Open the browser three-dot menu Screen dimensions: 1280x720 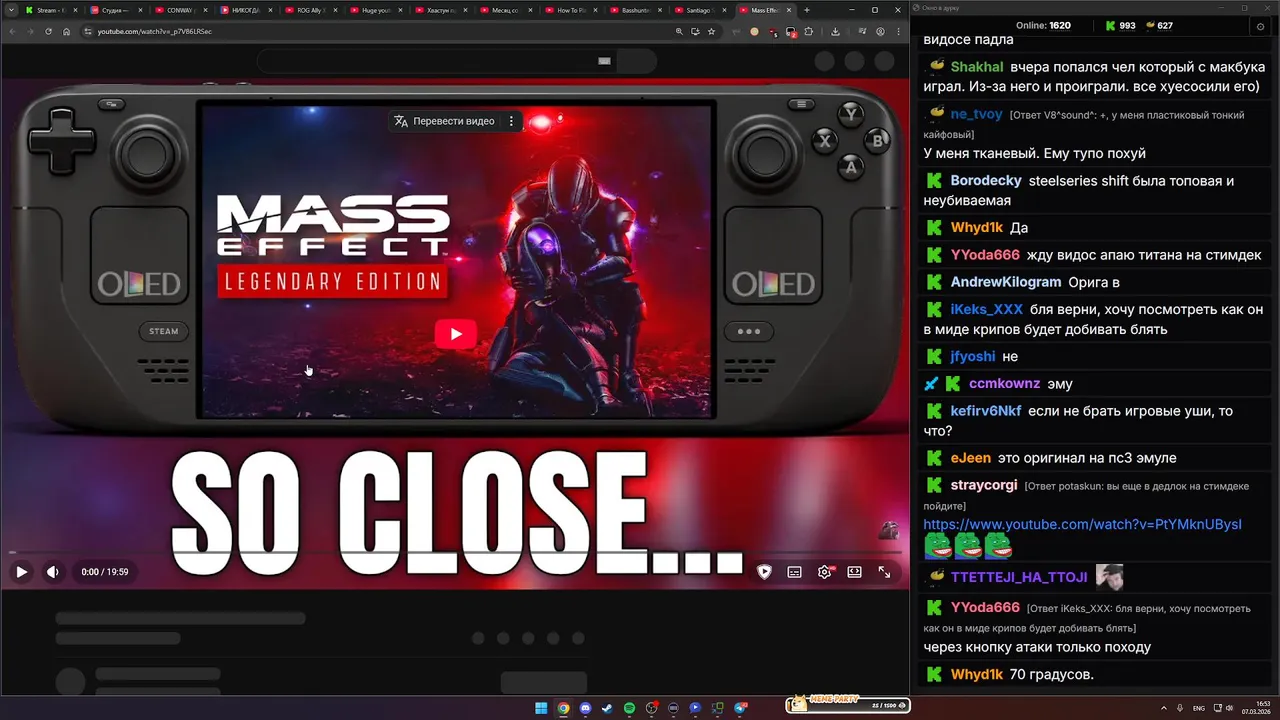[x=899, y=31]
